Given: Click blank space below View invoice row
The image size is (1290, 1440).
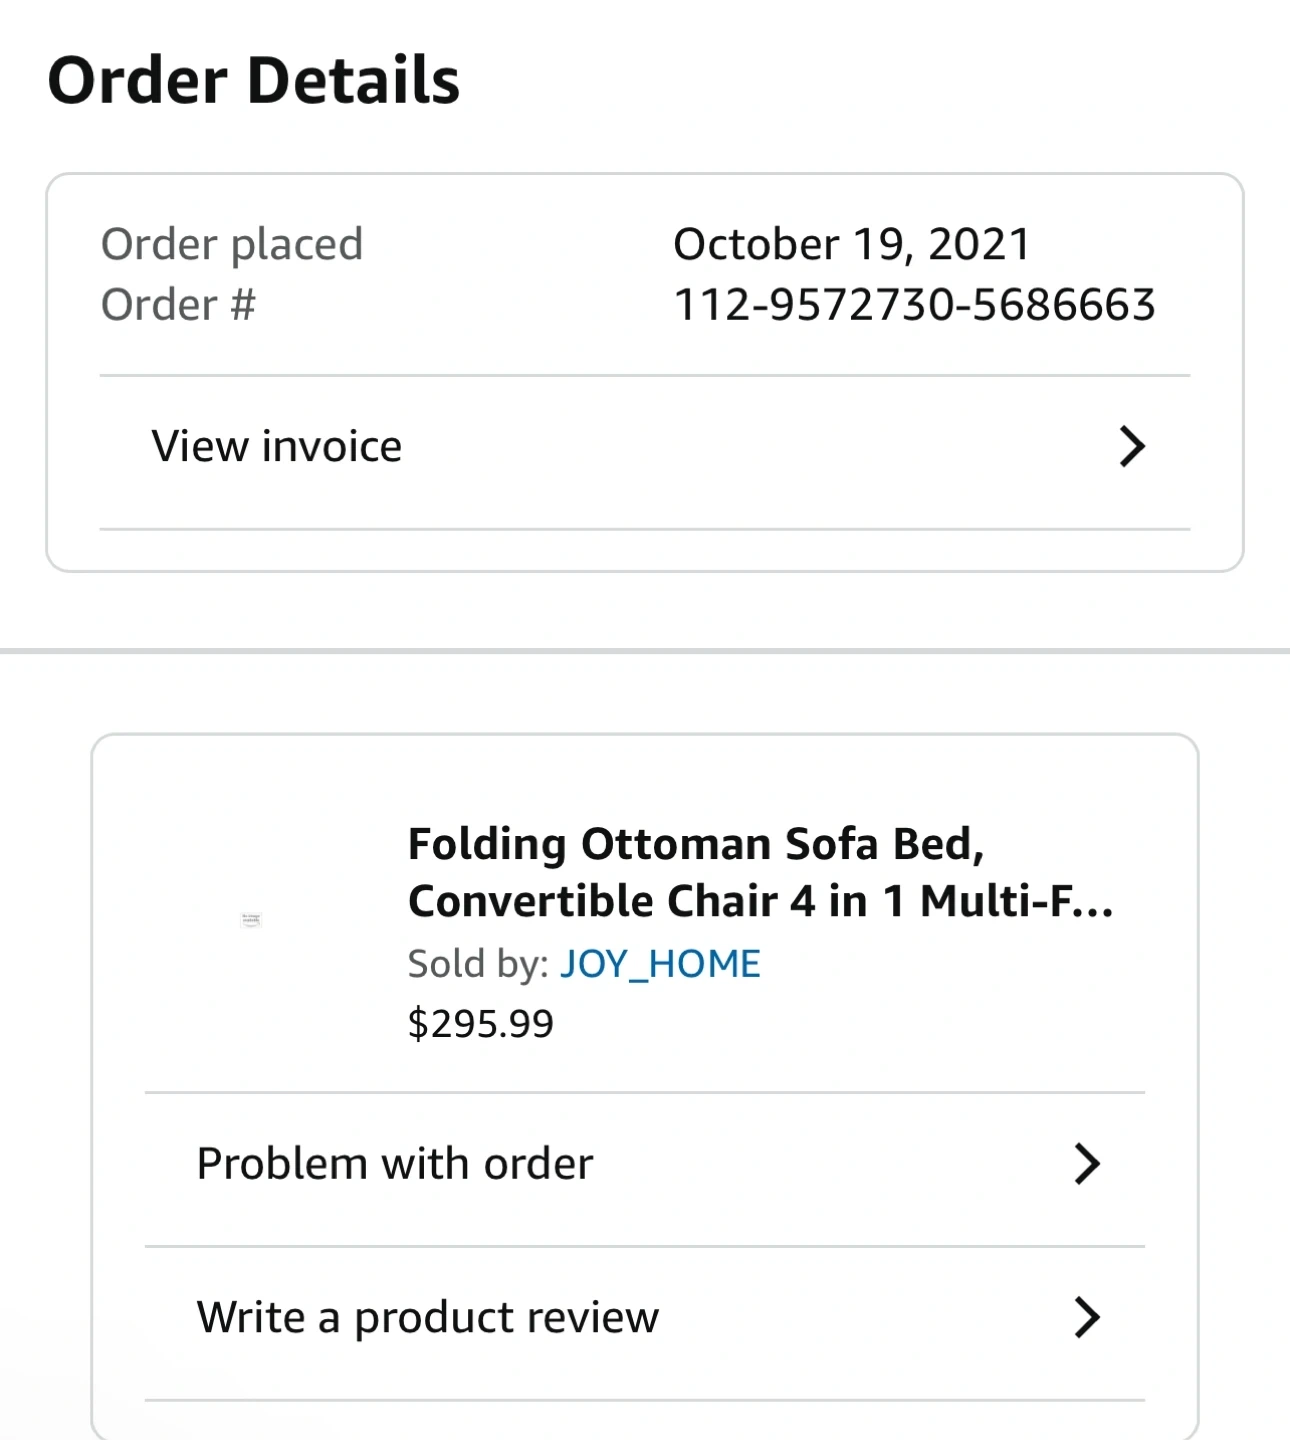Looking at the screenshot, I should 645,550.
